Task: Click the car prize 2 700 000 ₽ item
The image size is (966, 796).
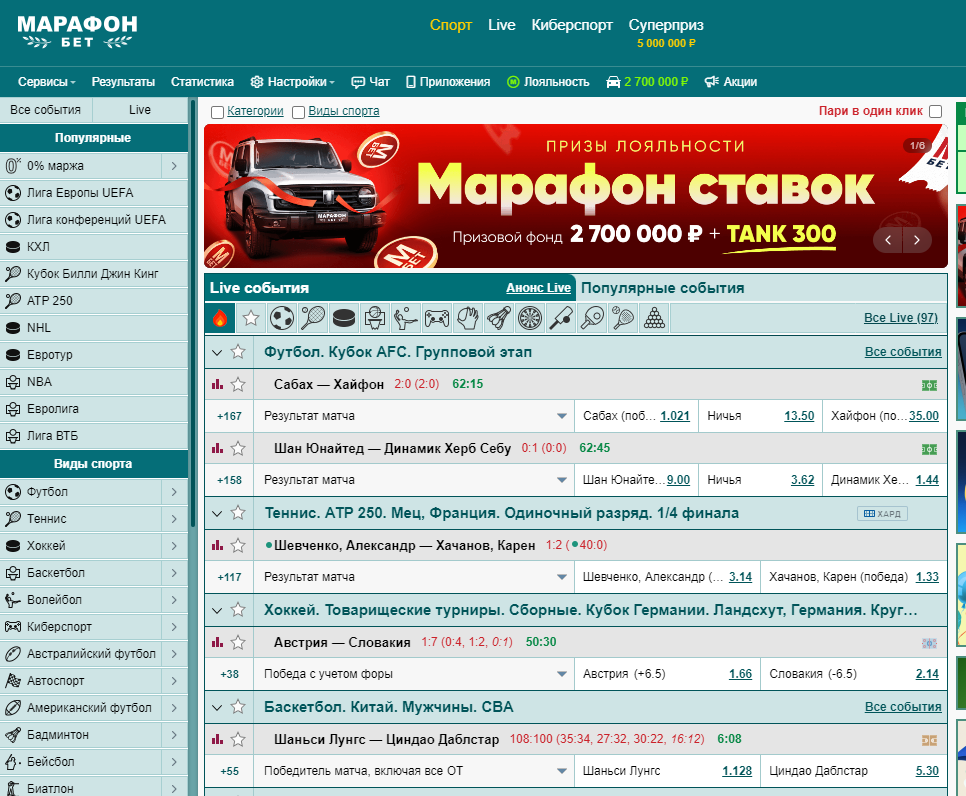Action: tap(647, 82)
